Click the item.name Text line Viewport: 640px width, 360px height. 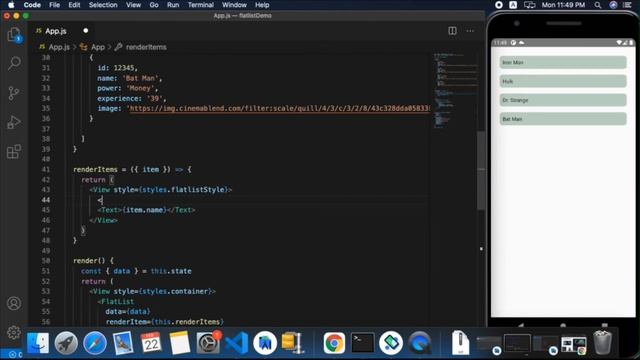pos(146,210)
